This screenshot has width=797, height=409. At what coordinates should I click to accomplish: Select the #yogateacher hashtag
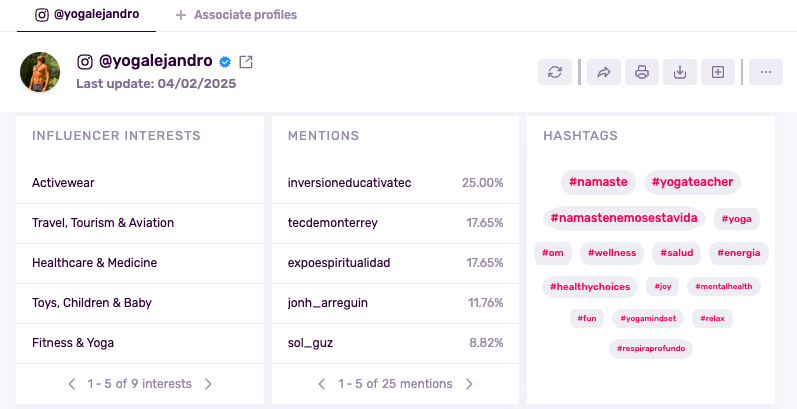(692, 182)
